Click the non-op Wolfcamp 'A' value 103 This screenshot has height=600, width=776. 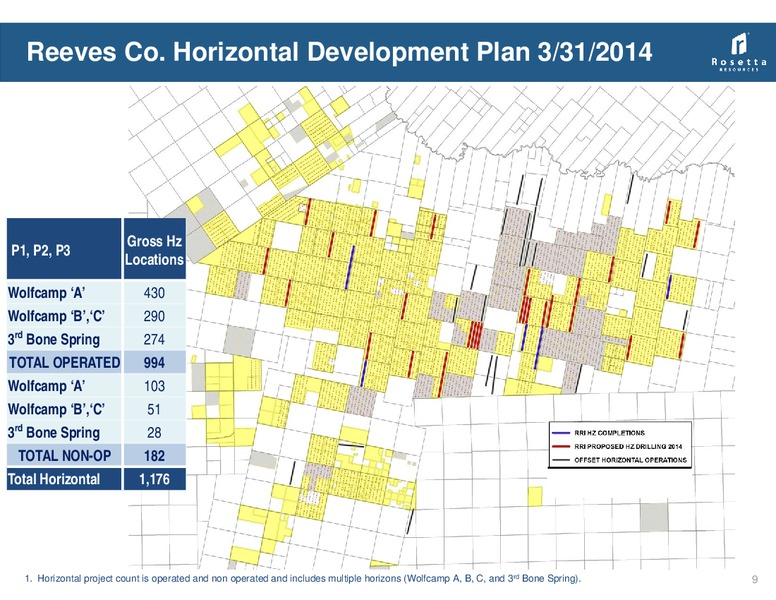click(x=154, y=386)
